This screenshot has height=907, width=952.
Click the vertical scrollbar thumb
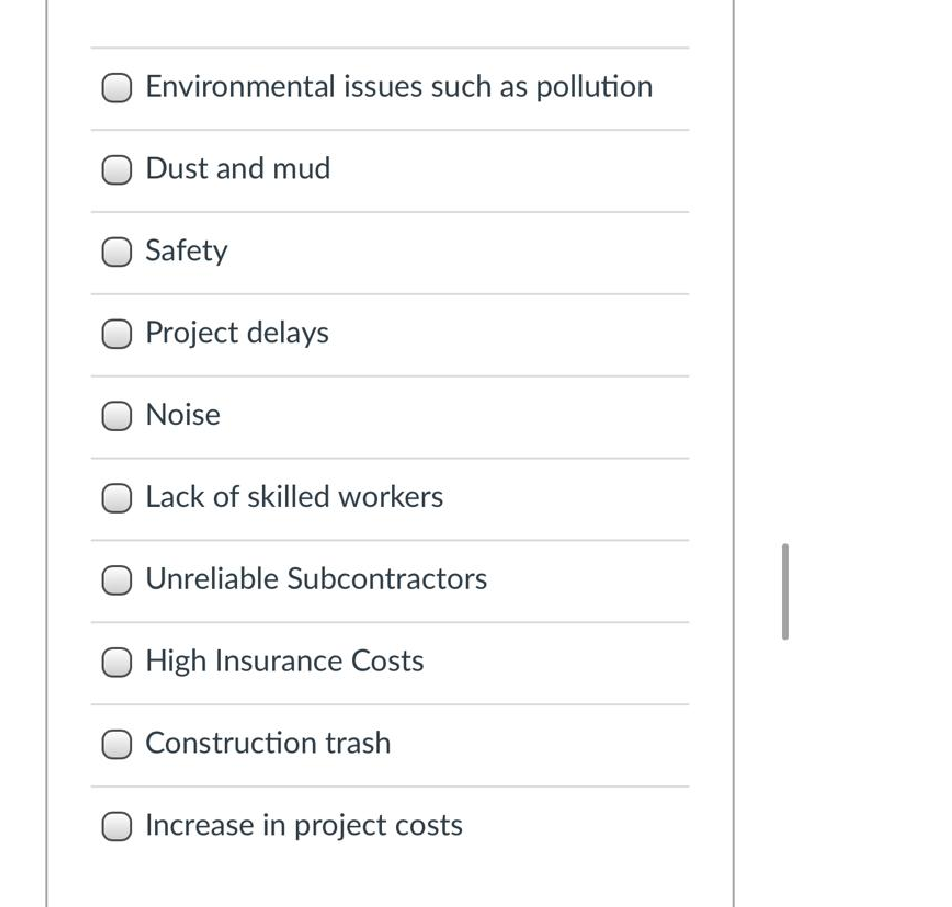click(785, 591)
